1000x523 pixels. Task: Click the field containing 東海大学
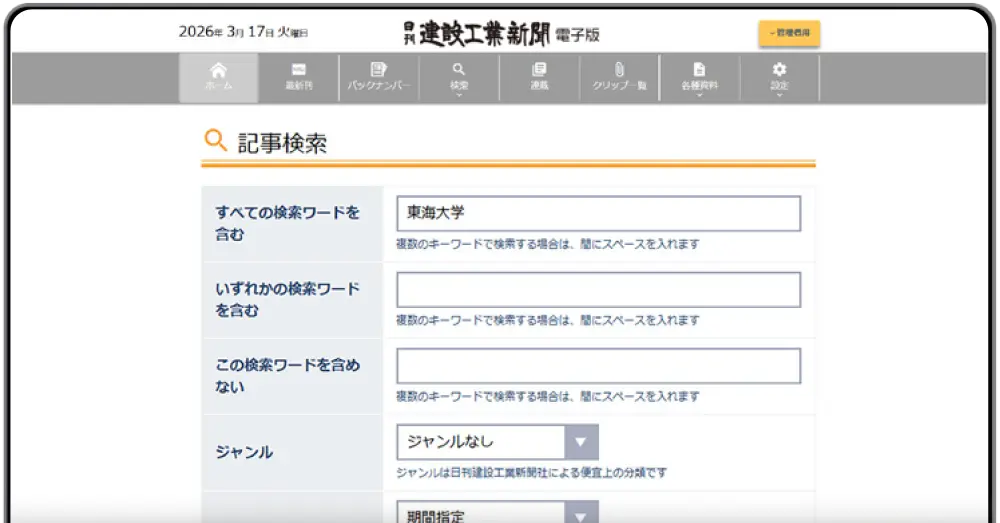(598, 213)
